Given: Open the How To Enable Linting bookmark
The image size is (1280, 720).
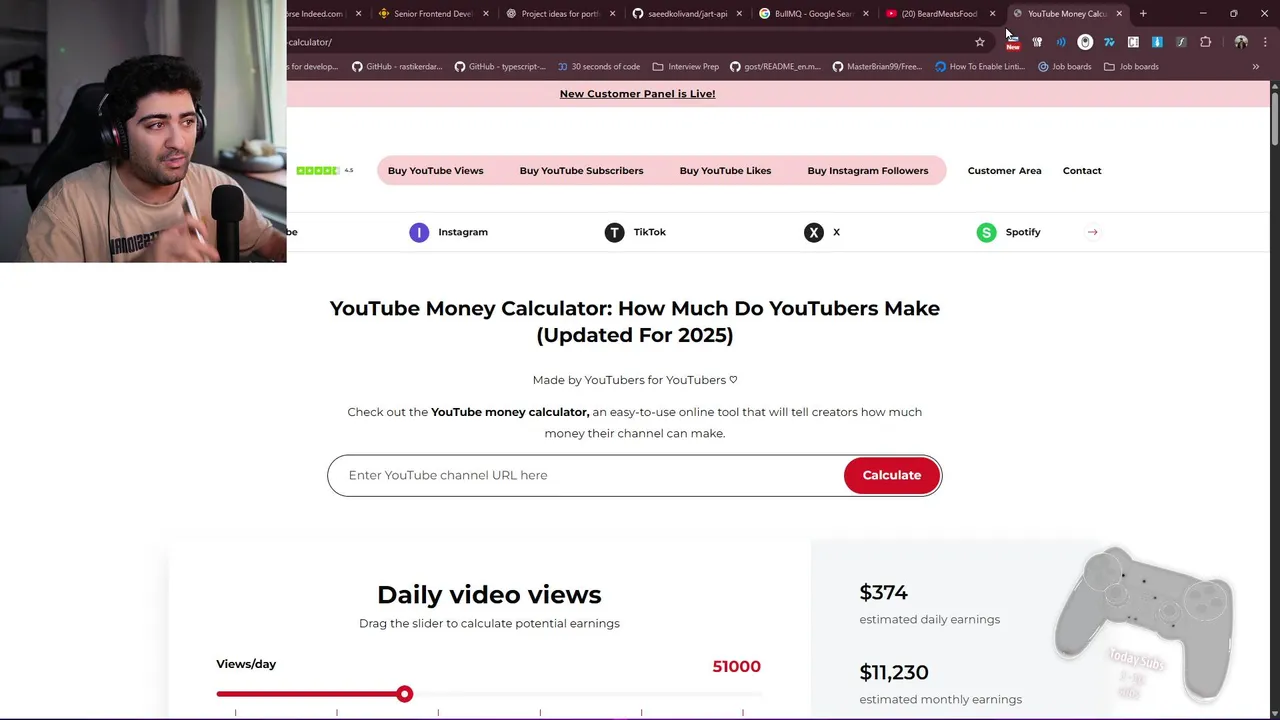Looking at the screenshot, I should pos(979,67).
